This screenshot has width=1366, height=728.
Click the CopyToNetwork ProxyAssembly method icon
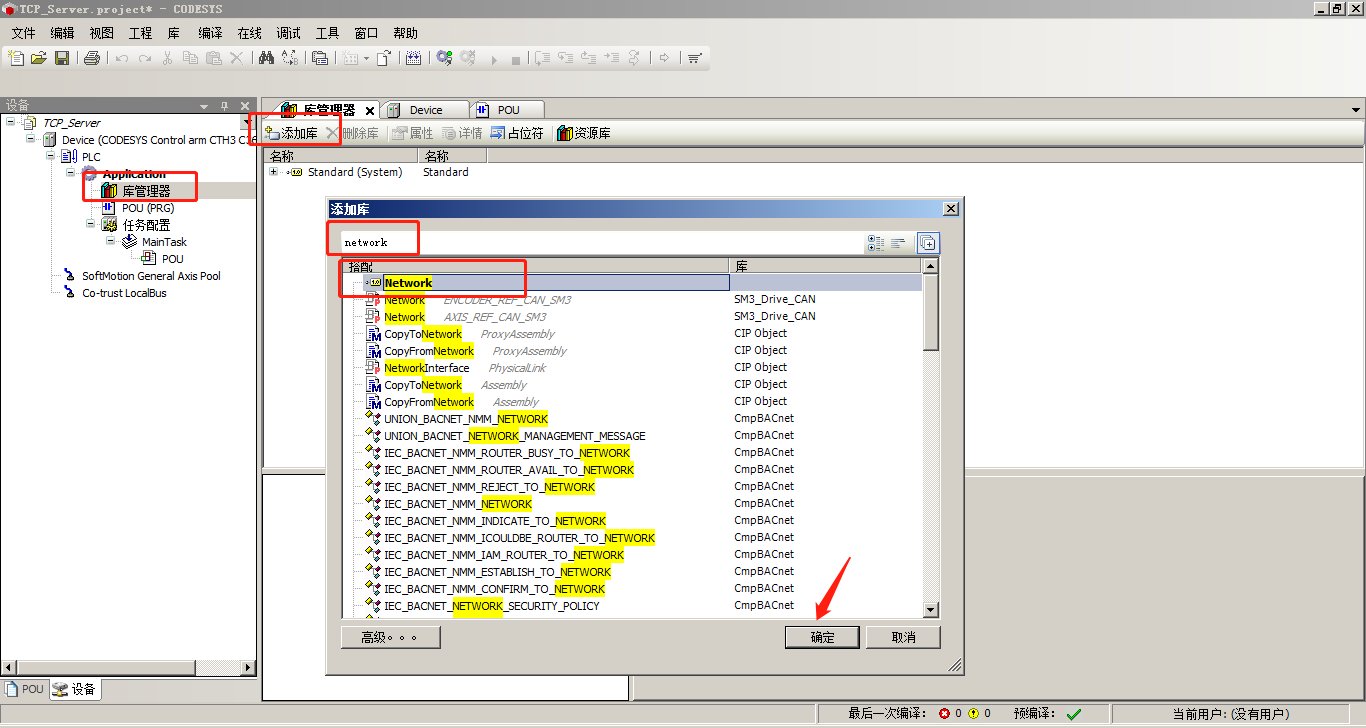(x=374, y=334)
